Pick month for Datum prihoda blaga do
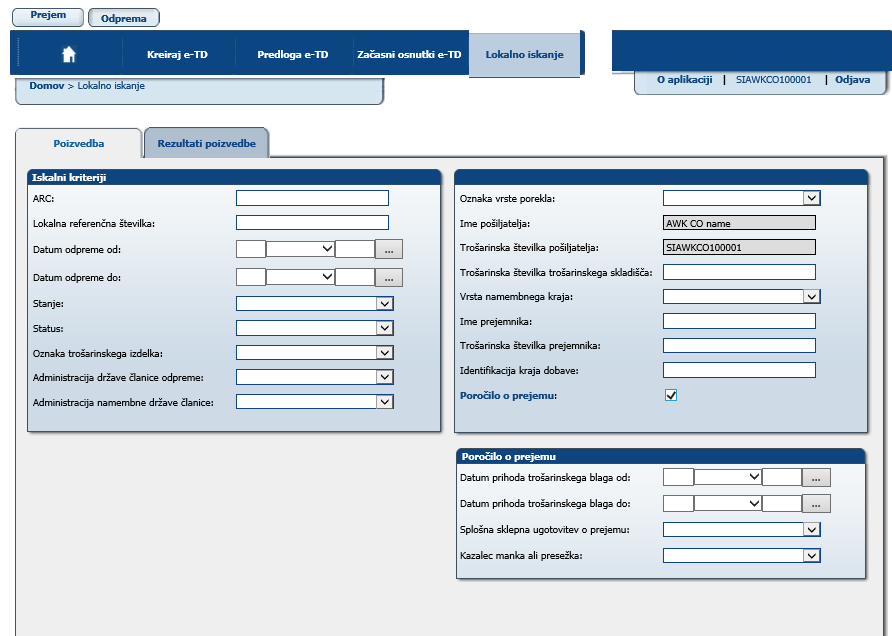Image resolution: width=892 pixels, height=636 pixels. coord(728,503)
